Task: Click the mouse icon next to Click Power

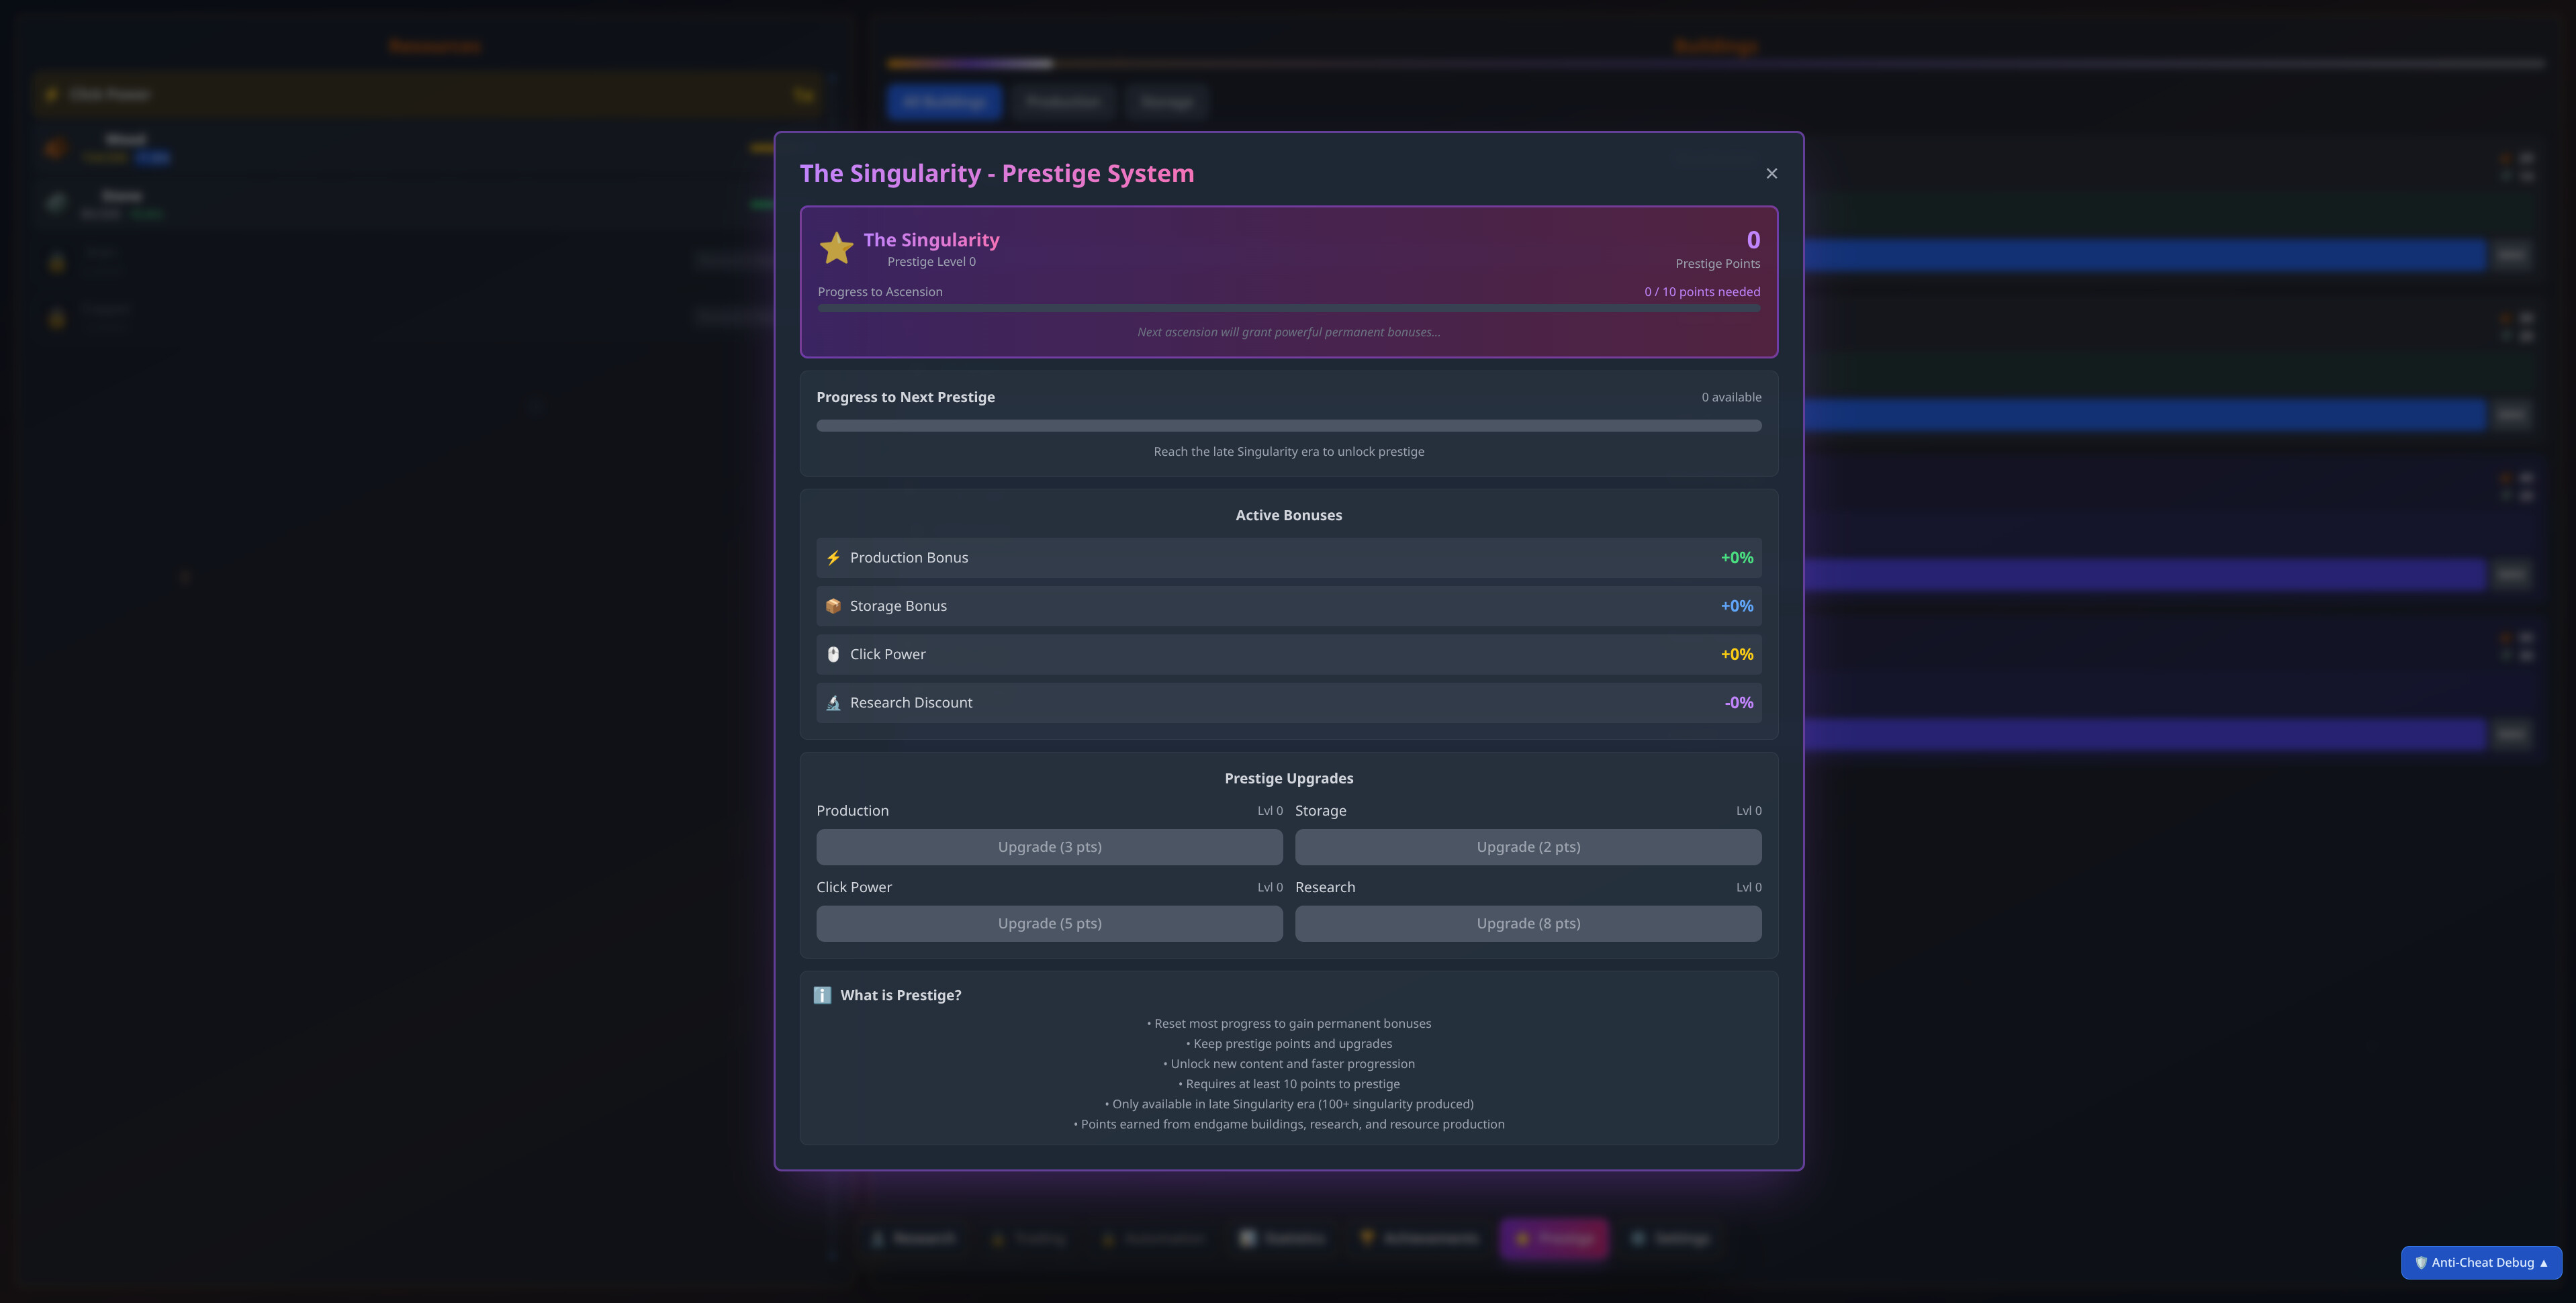Action: (x=833, y=654)
